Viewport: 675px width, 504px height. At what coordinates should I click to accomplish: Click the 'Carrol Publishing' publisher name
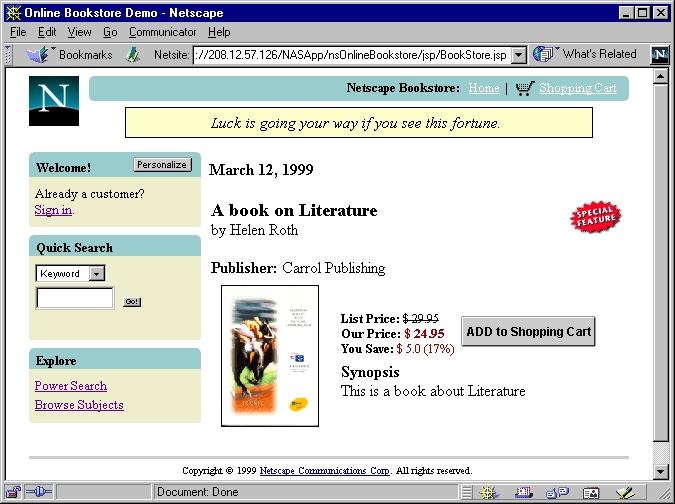334,268
